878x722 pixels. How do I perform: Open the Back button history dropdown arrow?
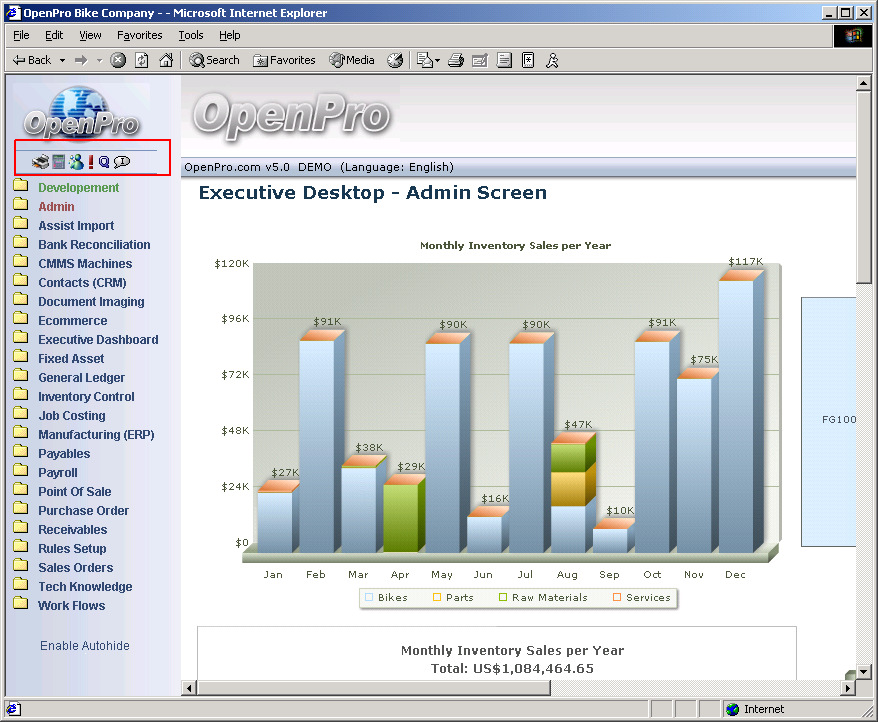(62, 60)
